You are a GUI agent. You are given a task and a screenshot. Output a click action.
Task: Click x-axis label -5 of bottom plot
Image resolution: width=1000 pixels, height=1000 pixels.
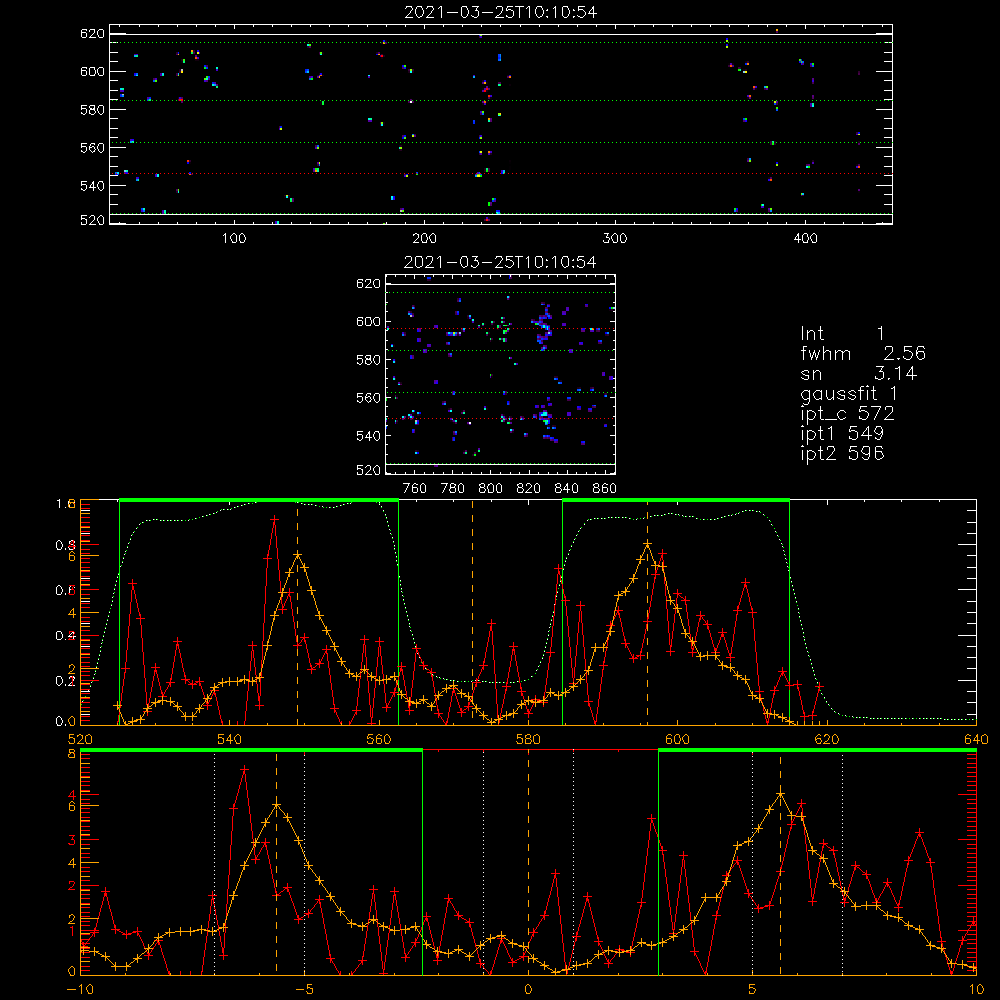pyautogui.click(x=305, y=990)
